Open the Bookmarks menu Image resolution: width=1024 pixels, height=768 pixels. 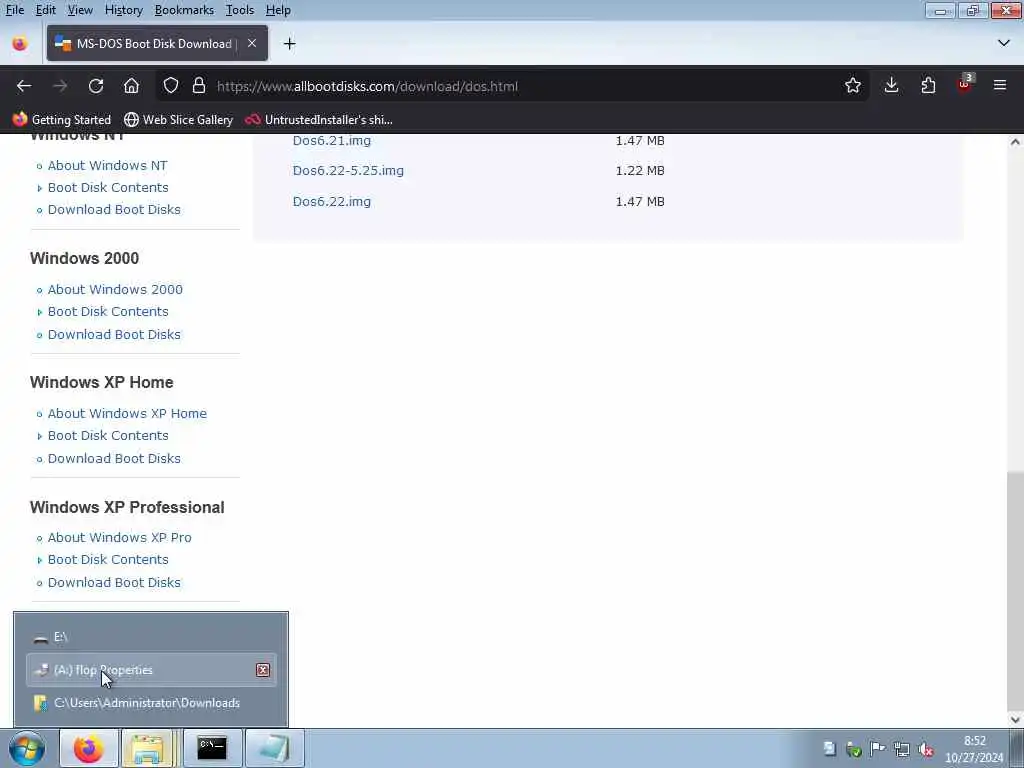pos(184,10)
